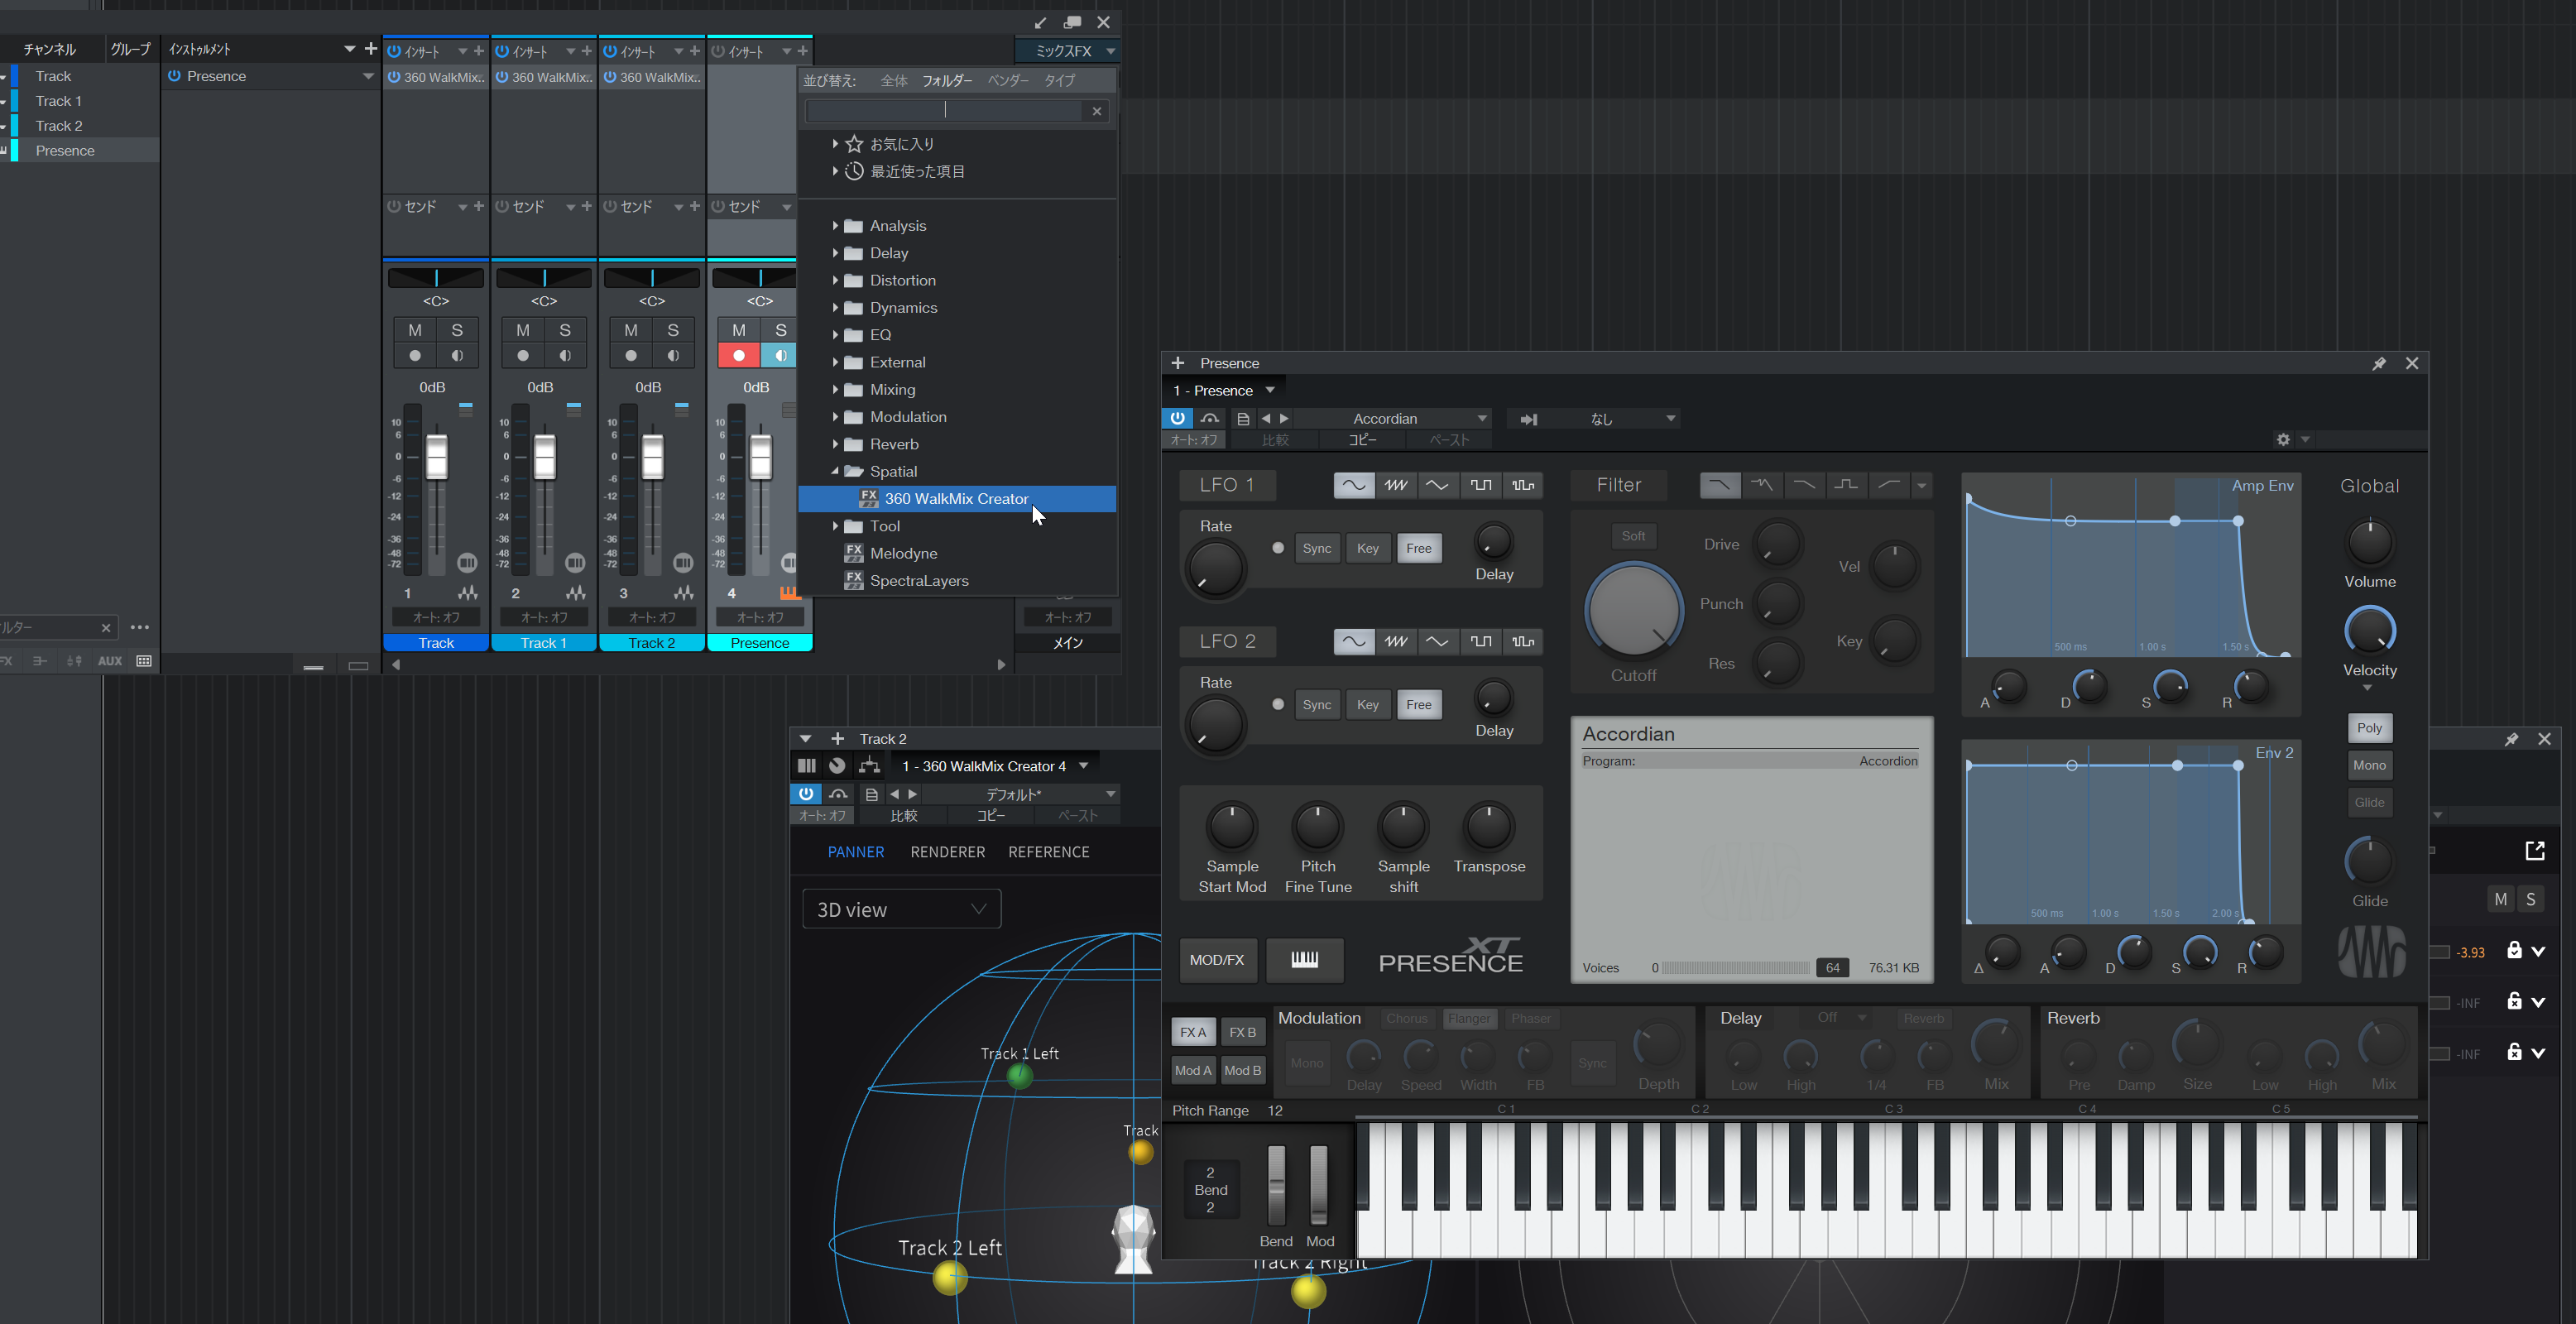2576x1324 pixels.
Task: Toggle Presence instrument power button
Action: point(174,76)
